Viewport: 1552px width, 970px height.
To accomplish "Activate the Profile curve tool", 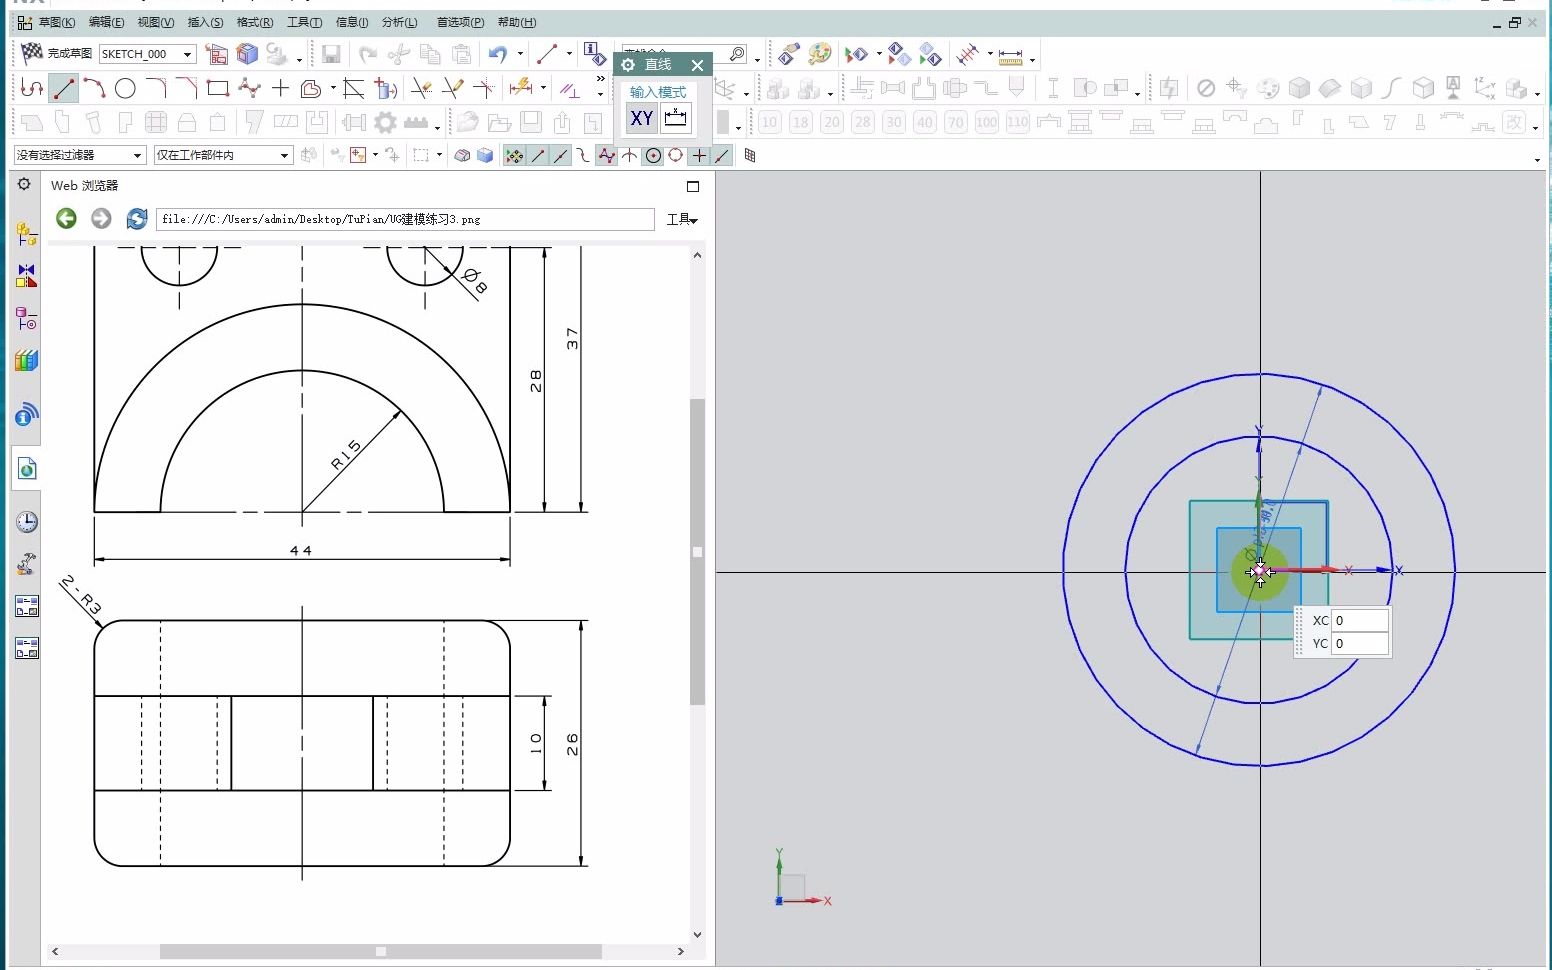I will (32, 89).
